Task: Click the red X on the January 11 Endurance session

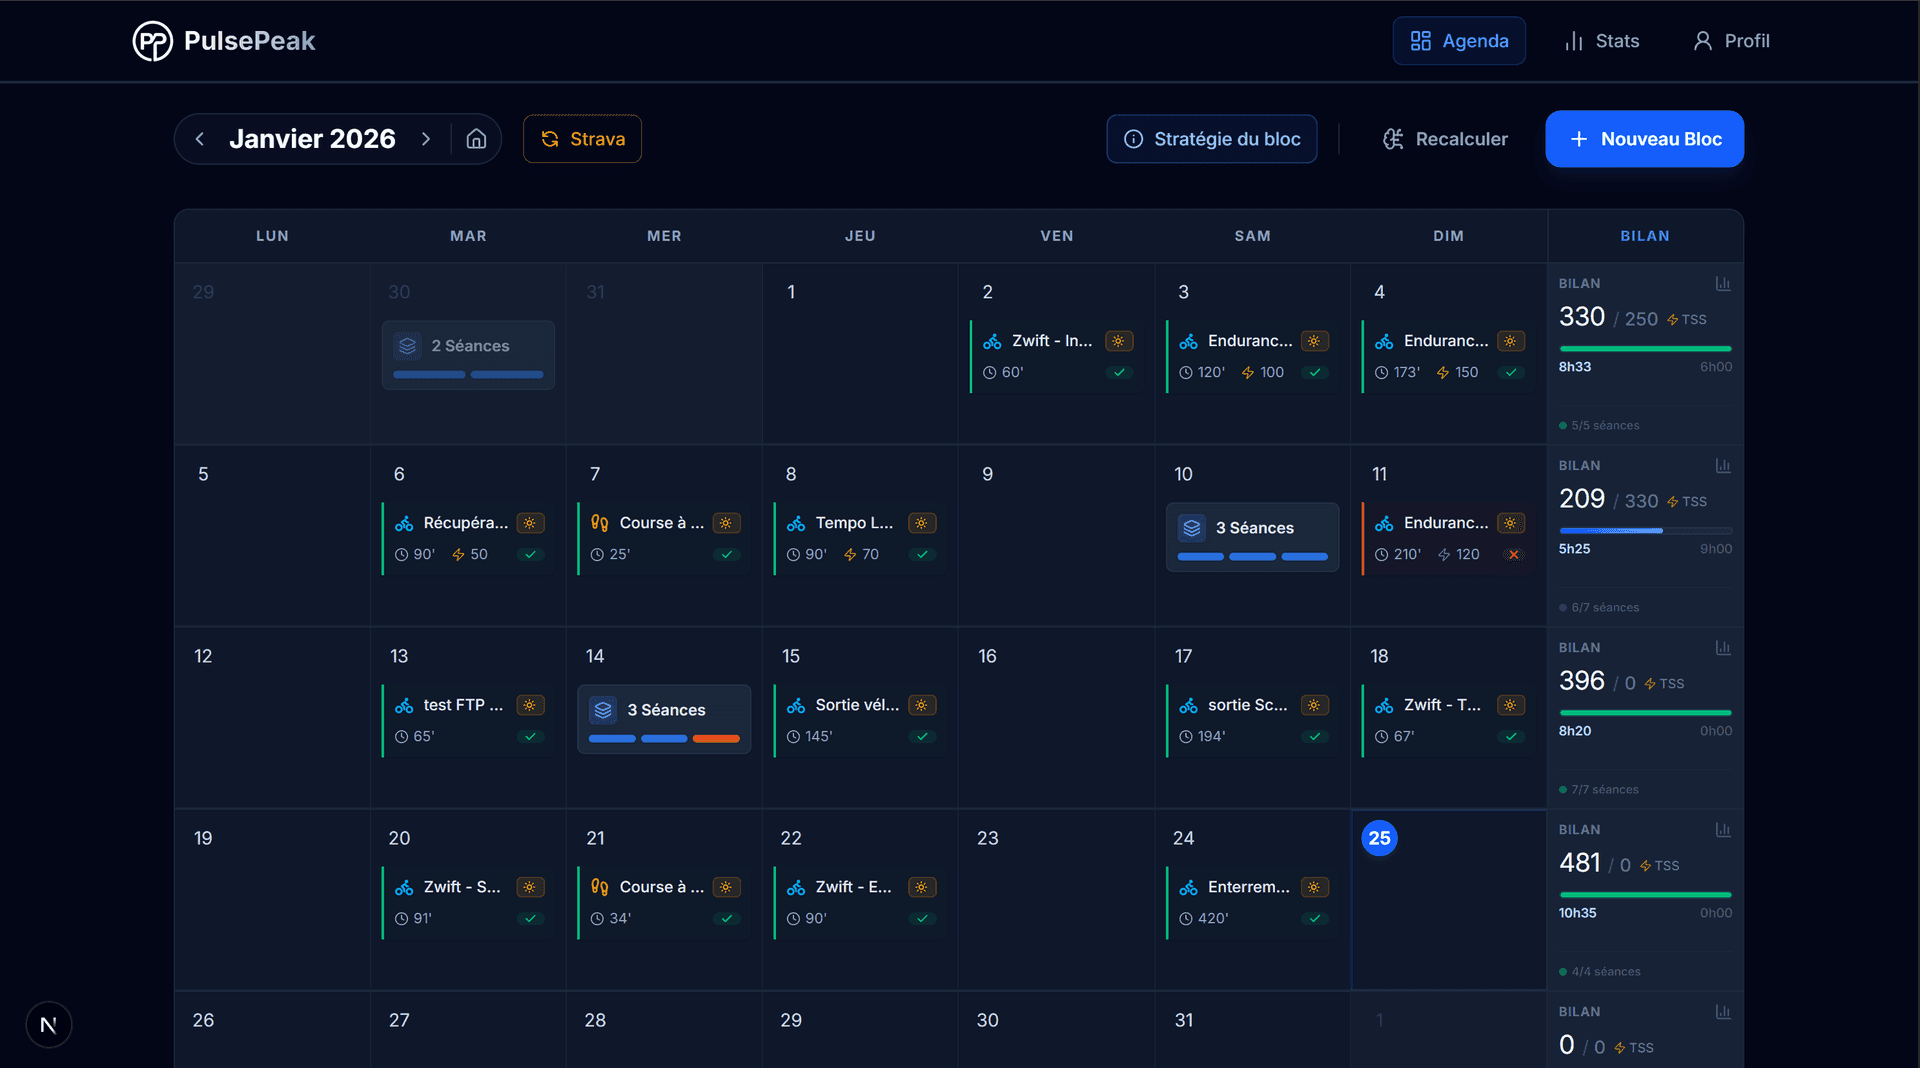Action: (x=1515, y=554)
